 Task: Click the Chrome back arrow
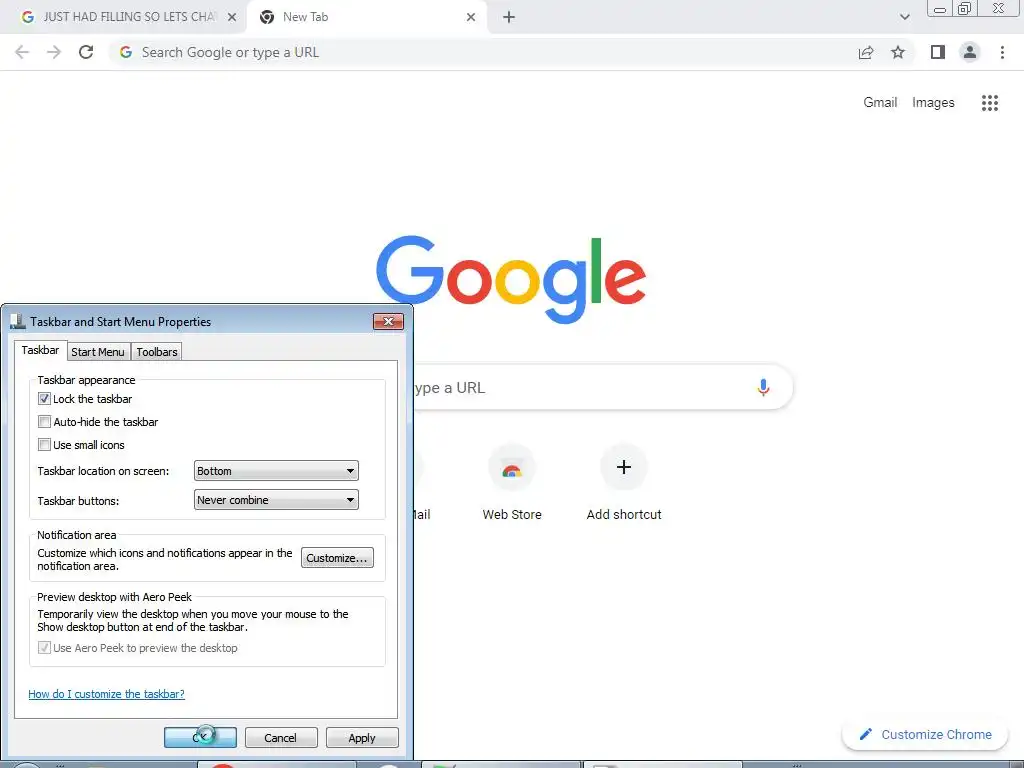22,52
